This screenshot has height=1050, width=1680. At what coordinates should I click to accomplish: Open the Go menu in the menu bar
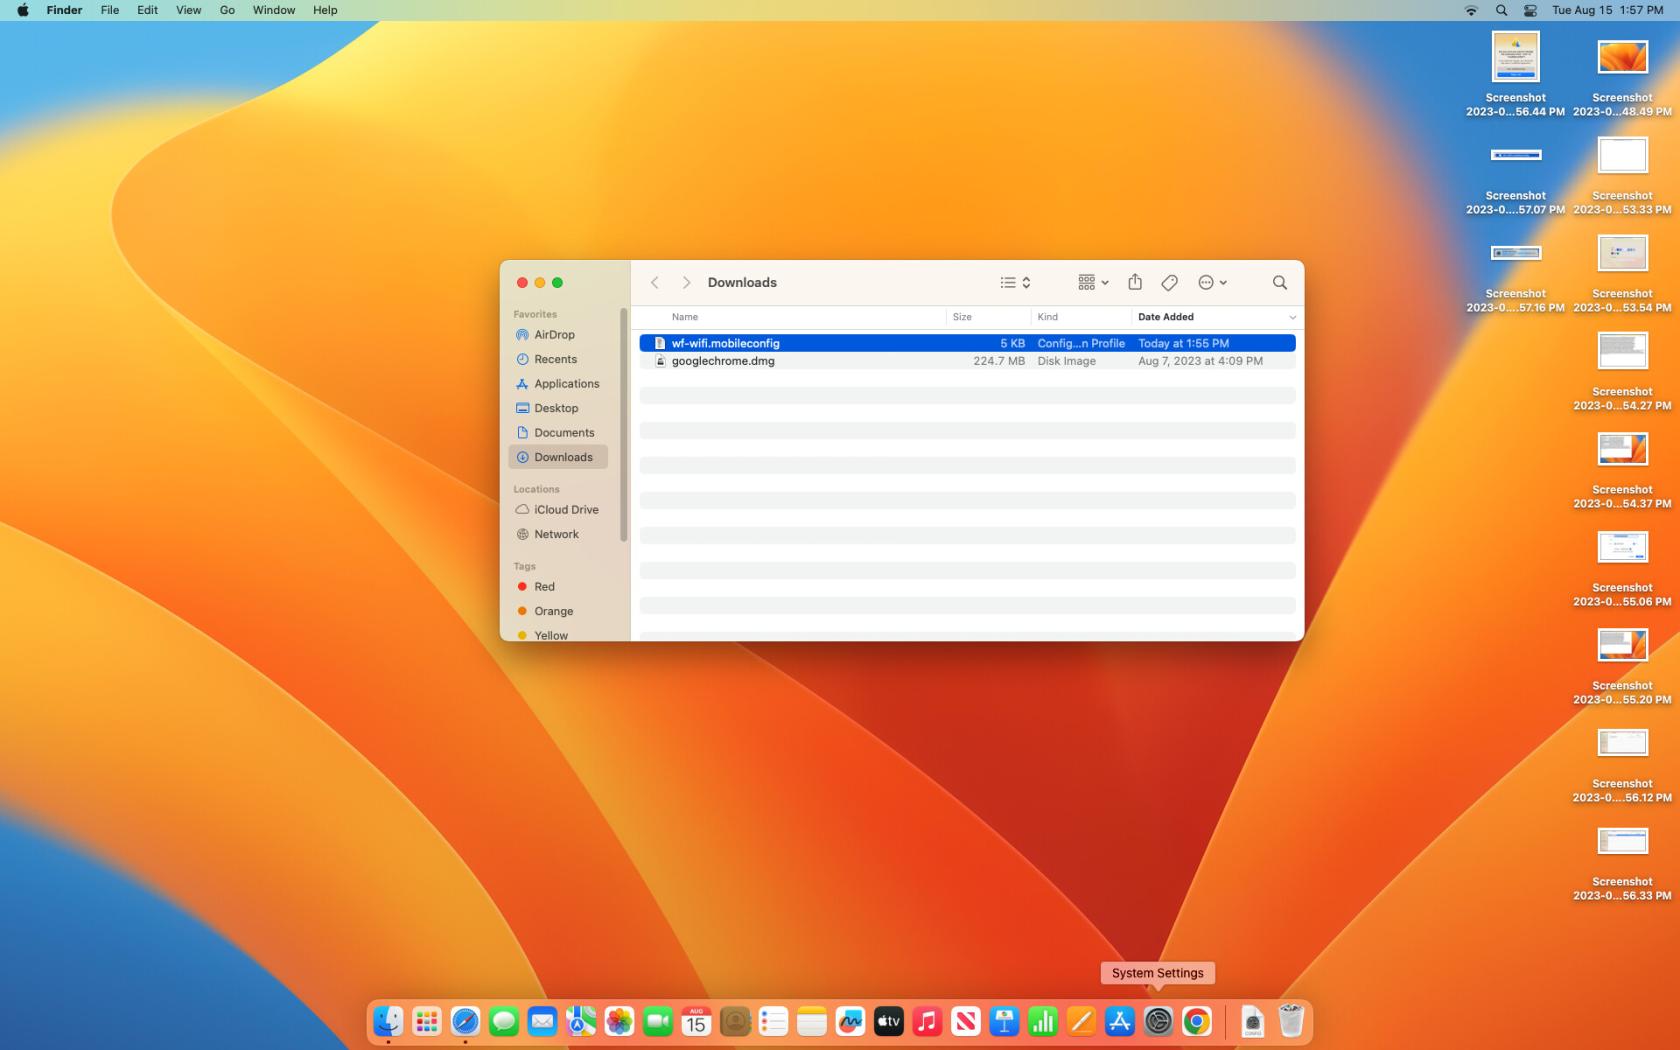coord(227,10)
